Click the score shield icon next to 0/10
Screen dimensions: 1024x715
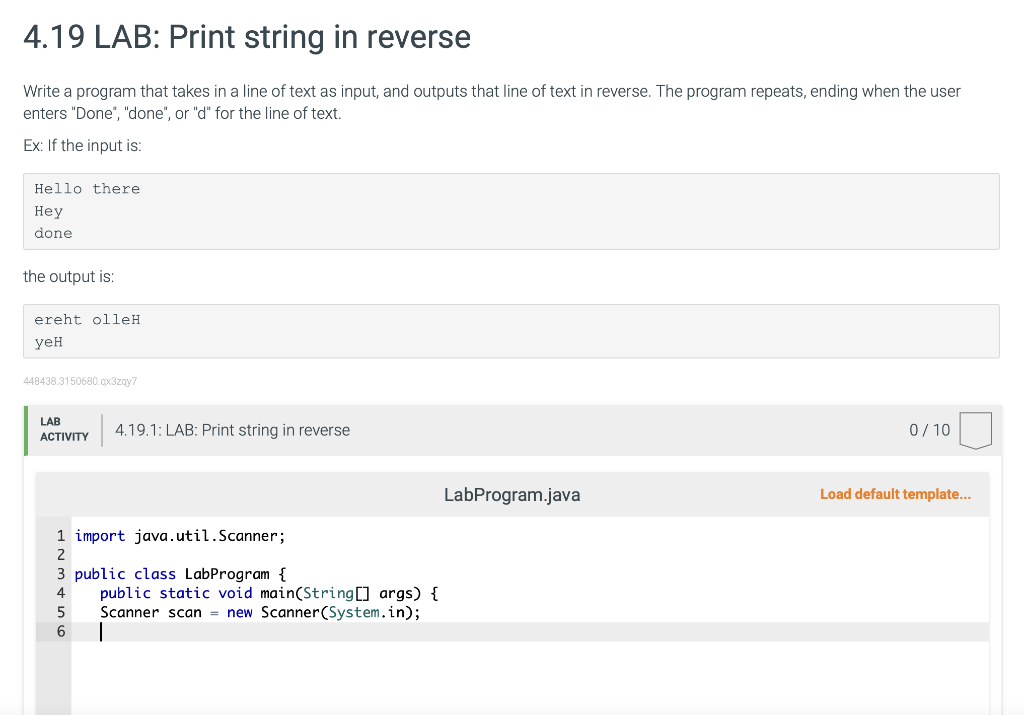click(975, 430)
